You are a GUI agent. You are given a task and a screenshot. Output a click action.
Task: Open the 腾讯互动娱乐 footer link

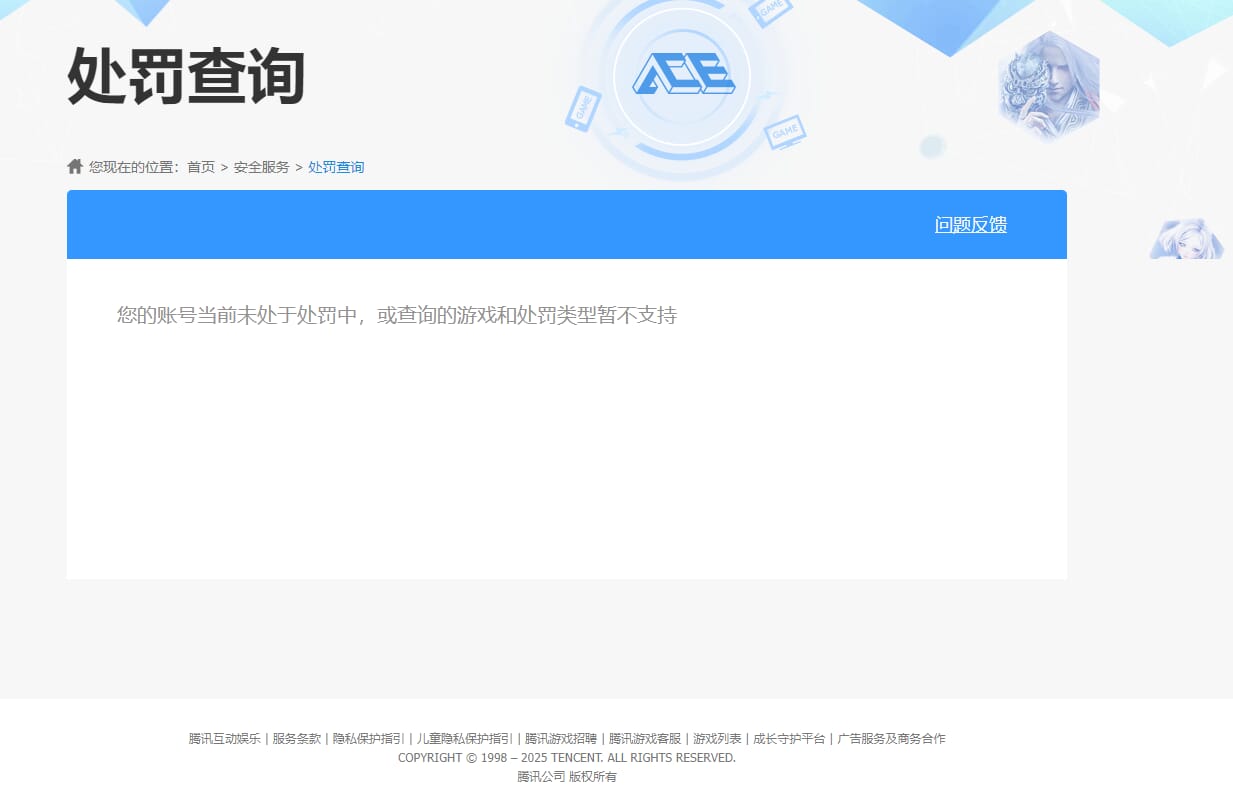click(225, 739)
